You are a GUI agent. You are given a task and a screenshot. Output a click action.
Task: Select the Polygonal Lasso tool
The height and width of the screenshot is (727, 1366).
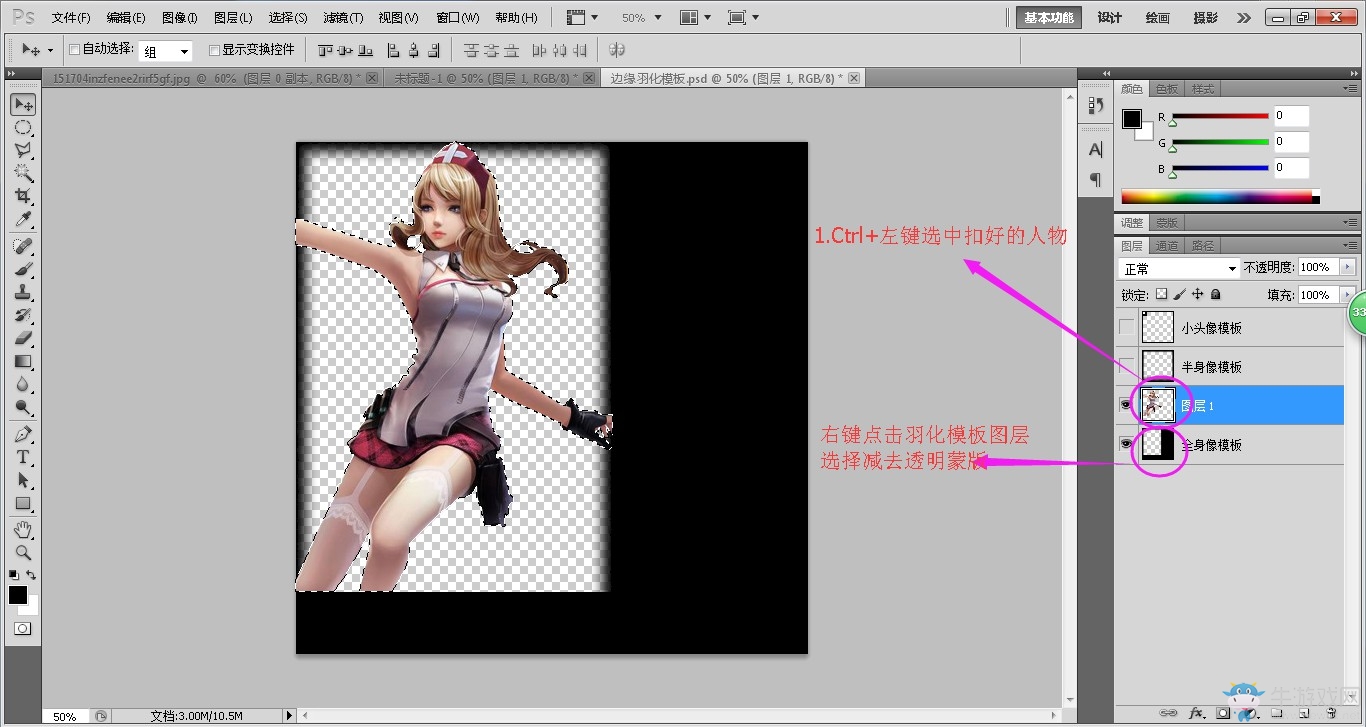pos(22,150)
